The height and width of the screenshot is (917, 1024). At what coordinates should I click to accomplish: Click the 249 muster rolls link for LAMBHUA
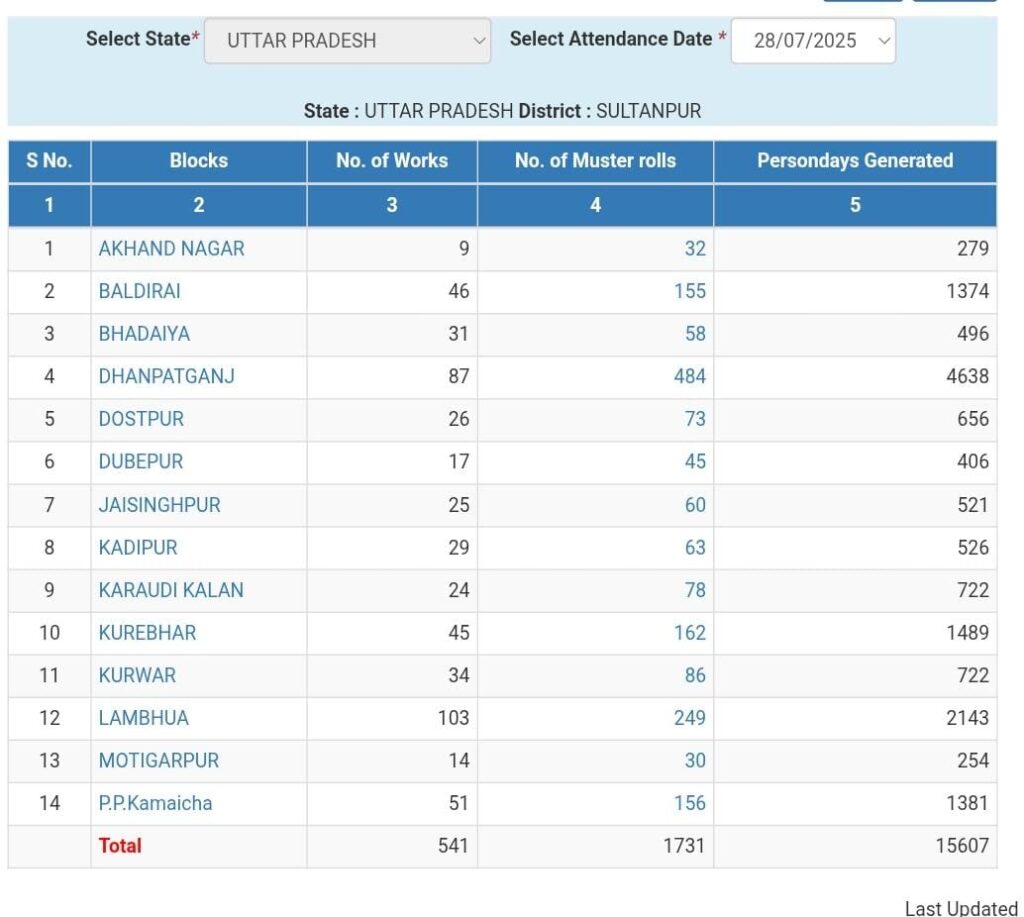(x=689, y=718)
